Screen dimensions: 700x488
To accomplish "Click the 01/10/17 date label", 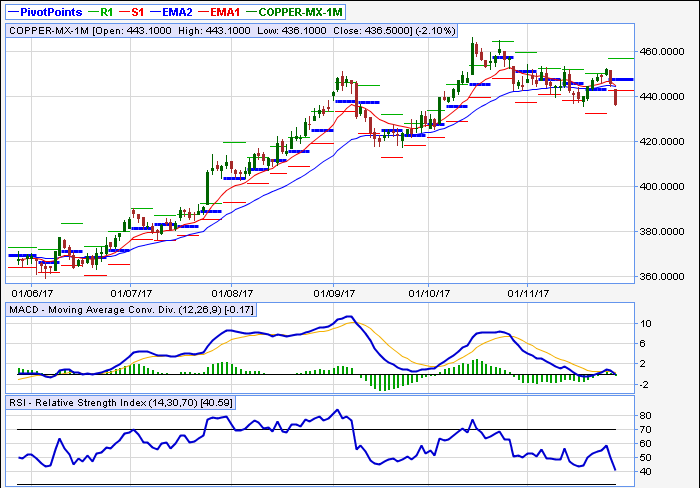I will [x=429, y=293].
